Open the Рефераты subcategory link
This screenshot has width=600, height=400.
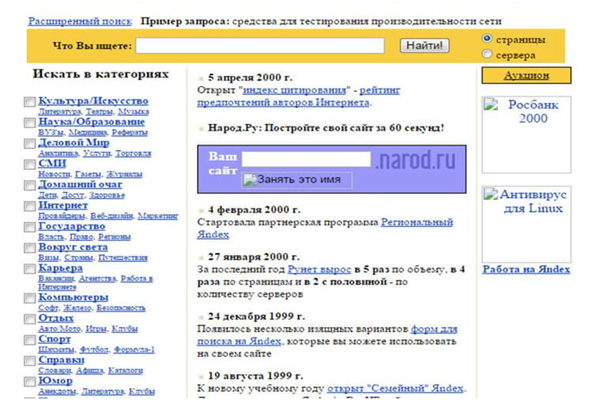pyautogui.click(x=129, y=132)
